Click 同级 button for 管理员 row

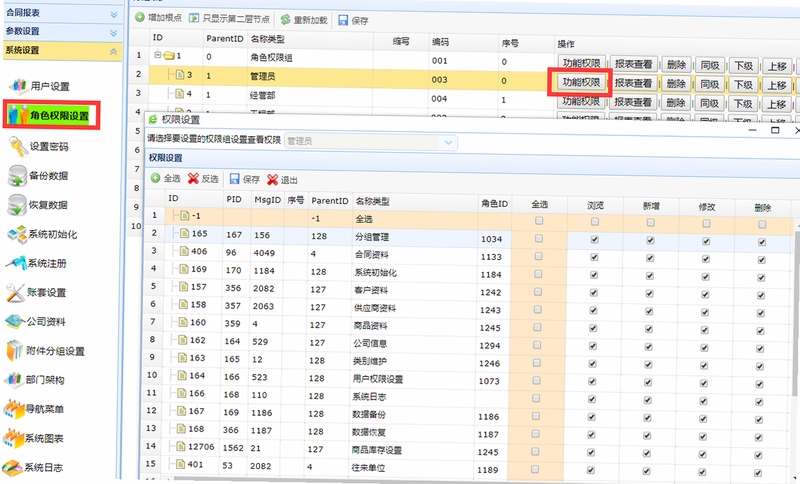tap(710, 84)
